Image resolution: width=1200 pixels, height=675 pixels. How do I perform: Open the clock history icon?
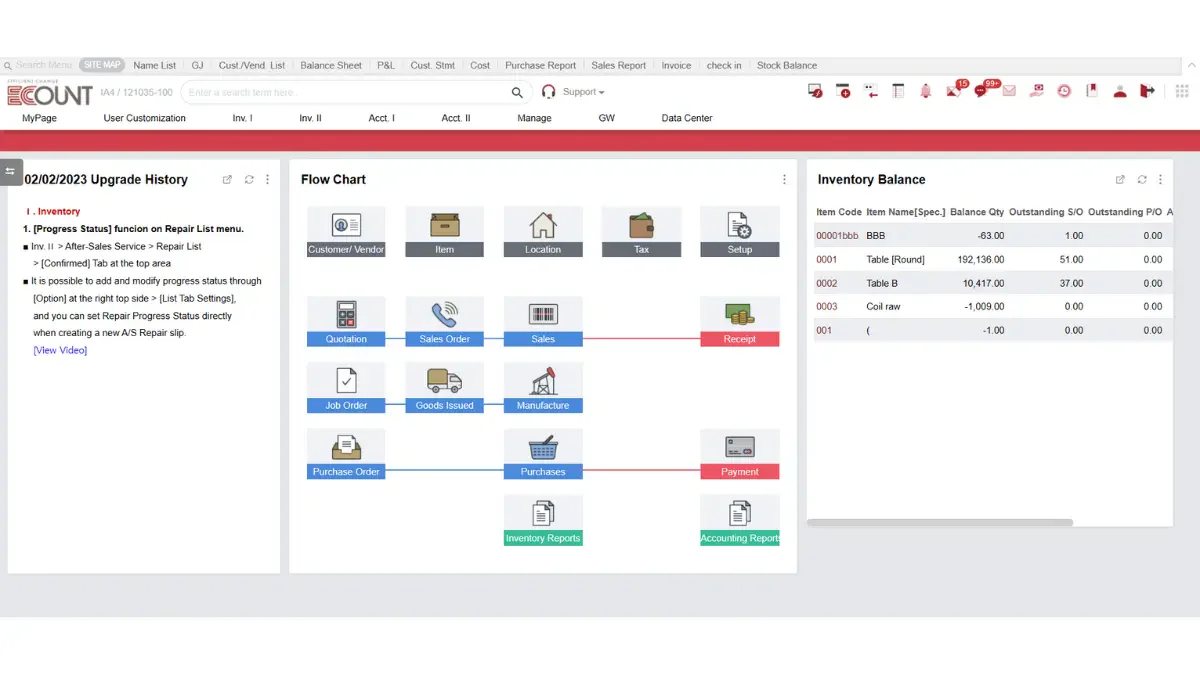[1064, 91]
